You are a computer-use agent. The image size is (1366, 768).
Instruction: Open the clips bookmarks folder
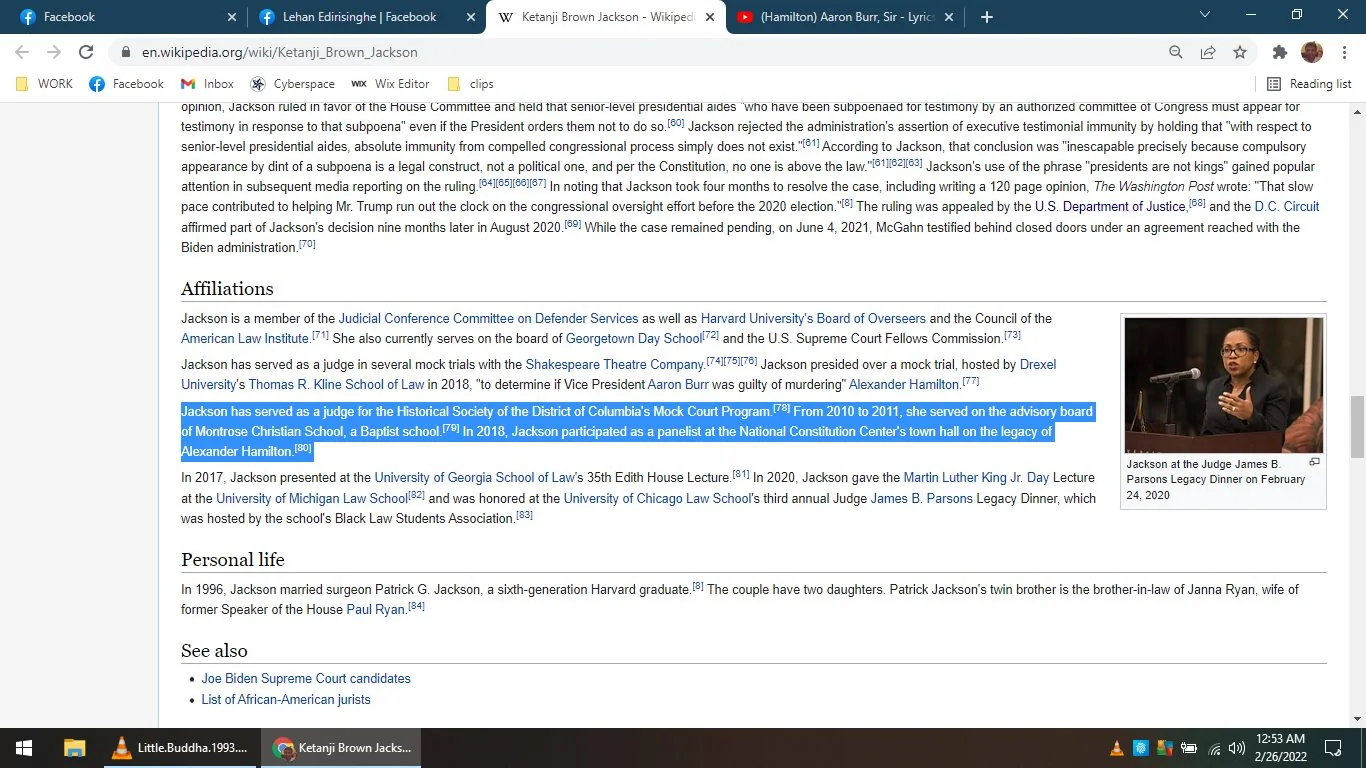coord(470,84)
